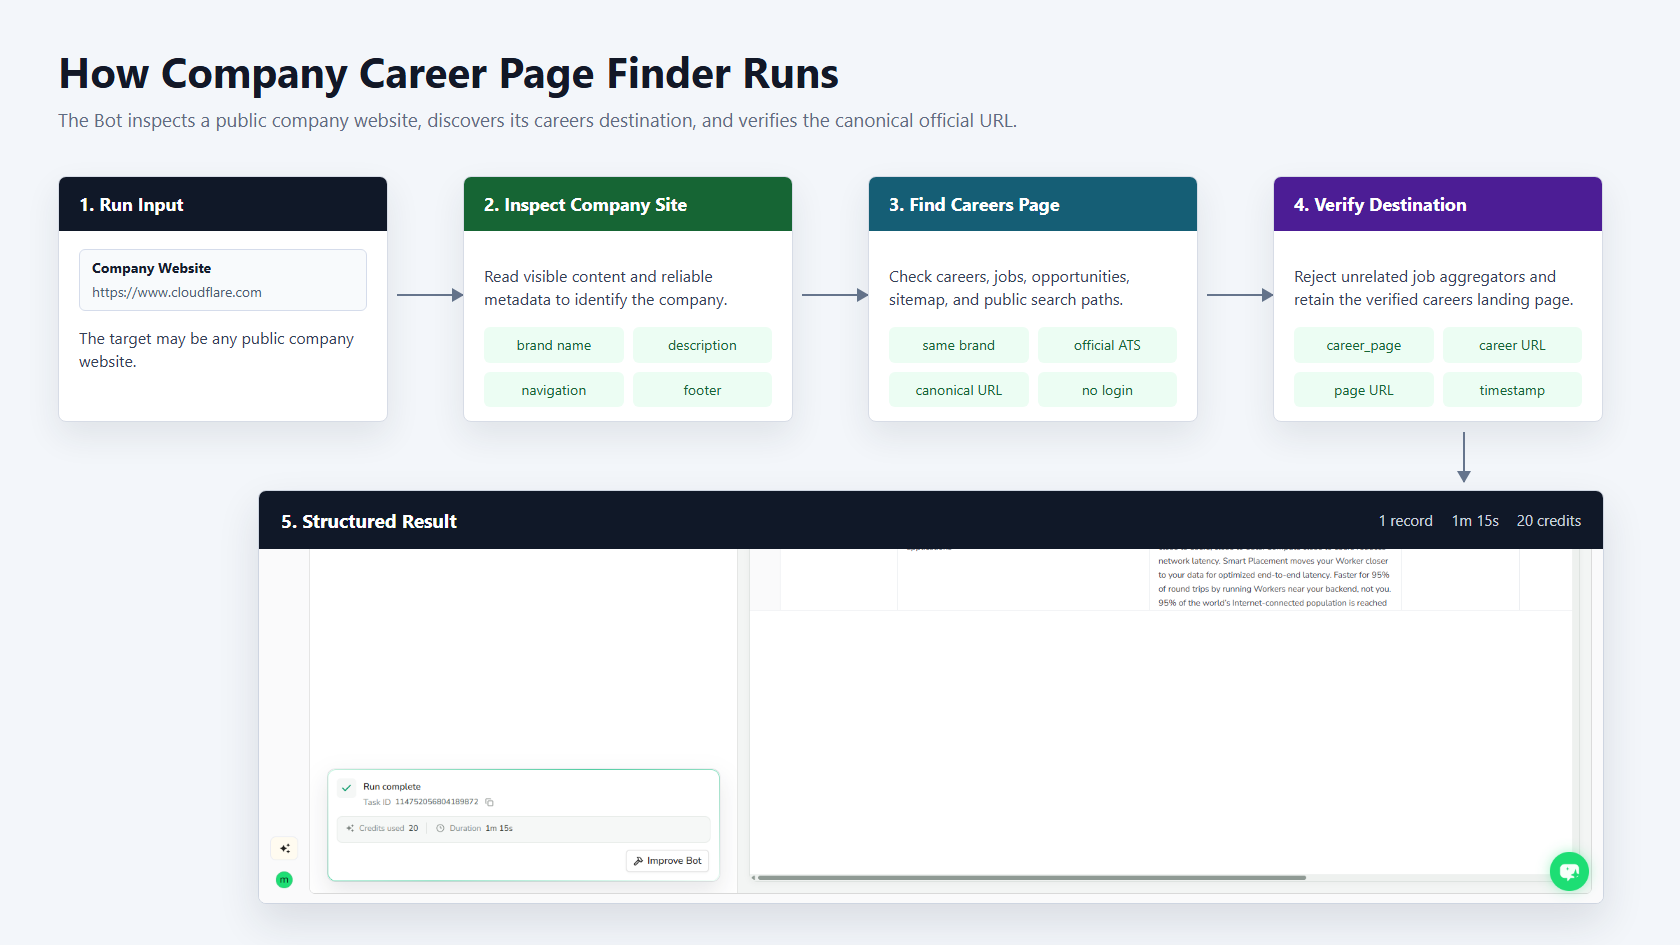Click the "1 record" summary text

coord(1405,521)
